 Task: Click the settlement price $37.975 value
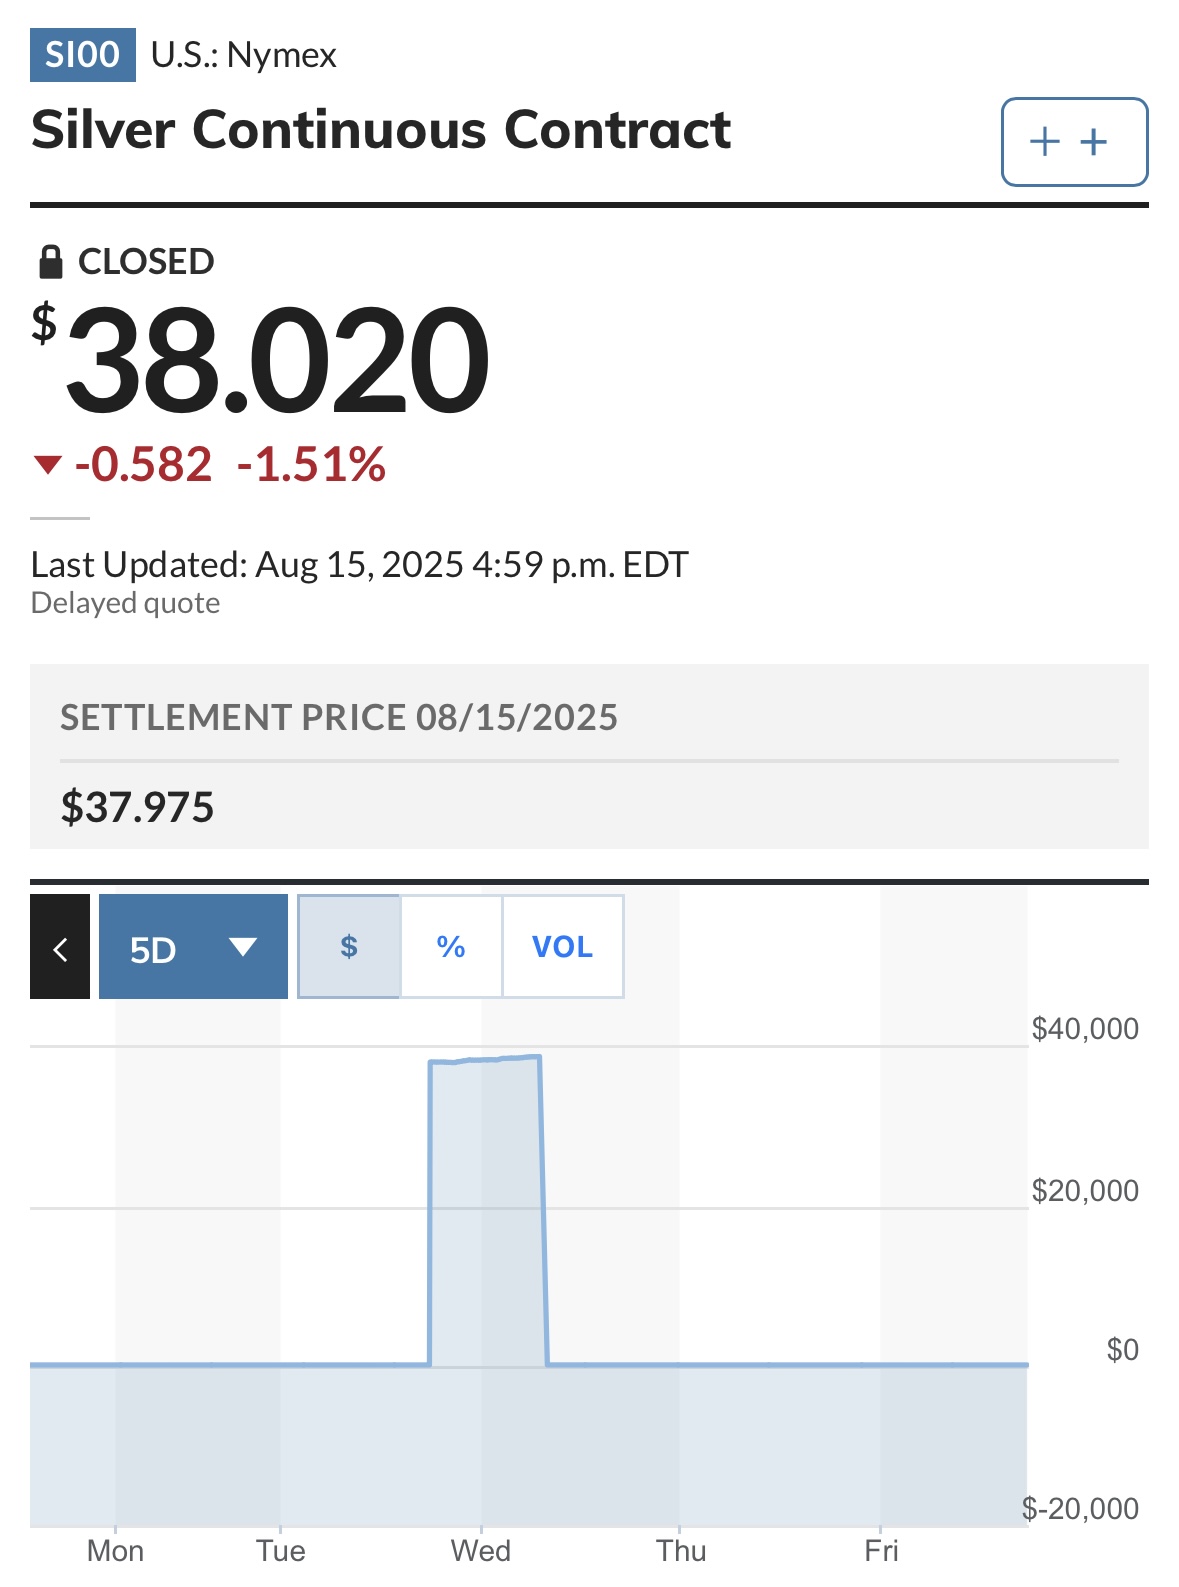click(x=137, y=807)
